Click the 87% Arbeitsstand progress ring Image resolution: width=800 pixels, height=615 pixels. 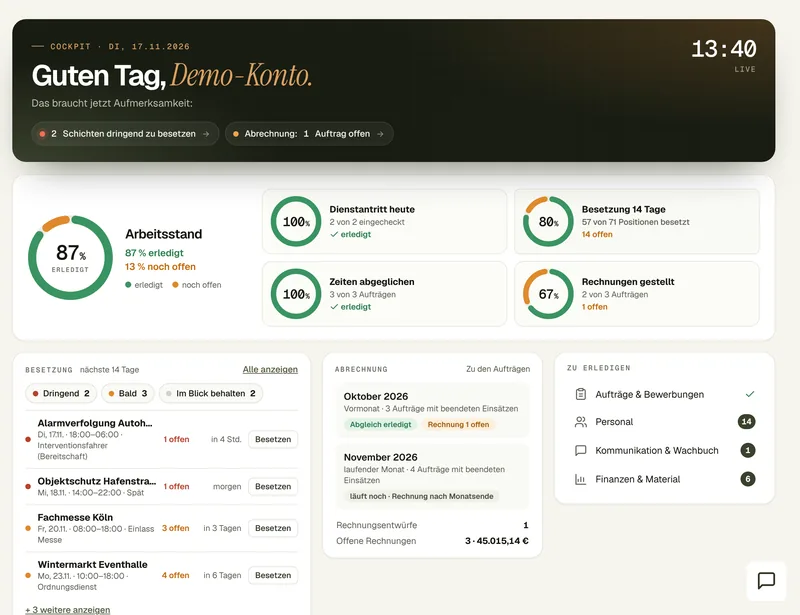pos(70,257)
